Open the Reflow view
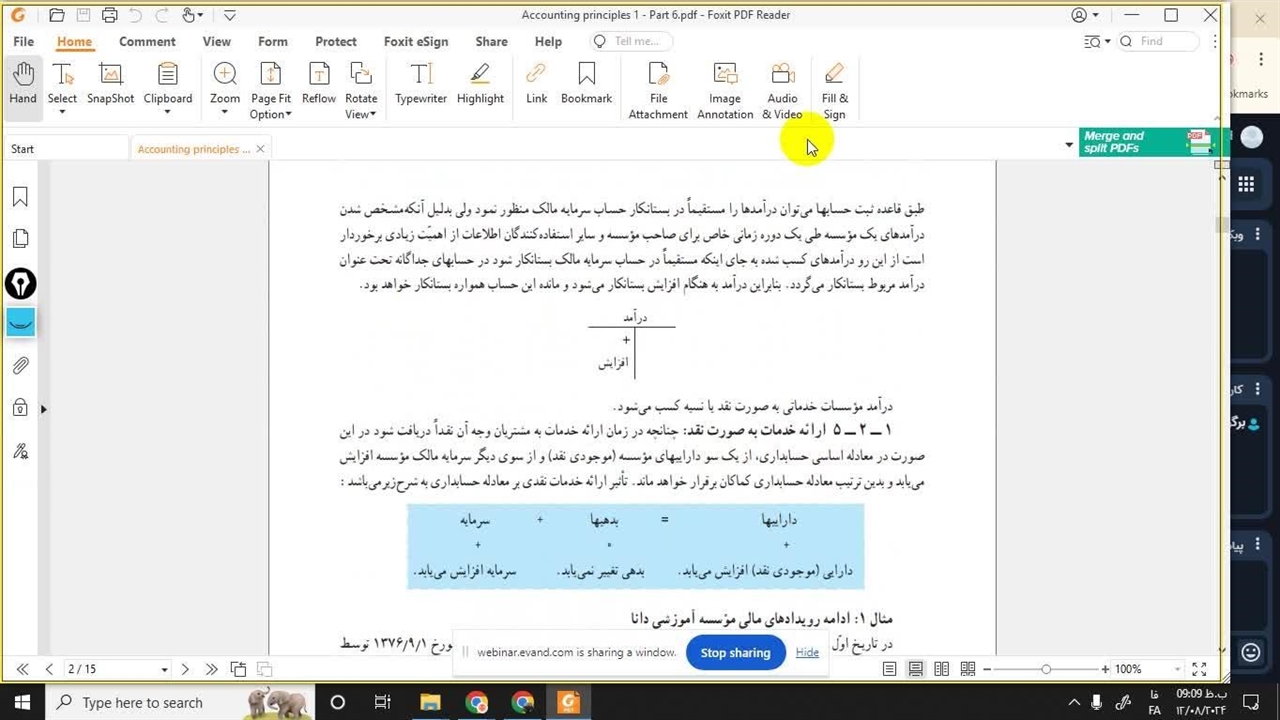Image resolution: width=1280 pixels, height=720 pixels. [318, 83]
